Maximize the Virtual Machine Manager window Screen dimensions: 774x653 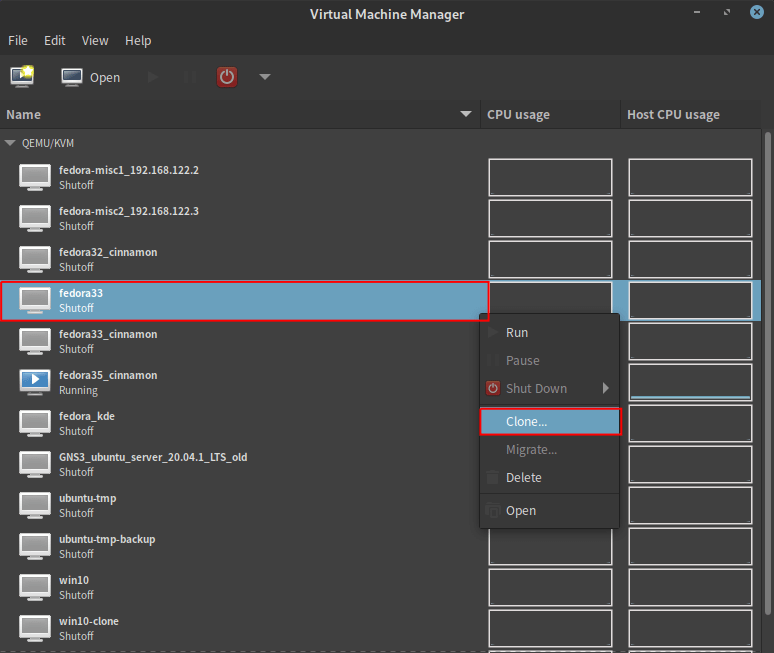[727, 12]
